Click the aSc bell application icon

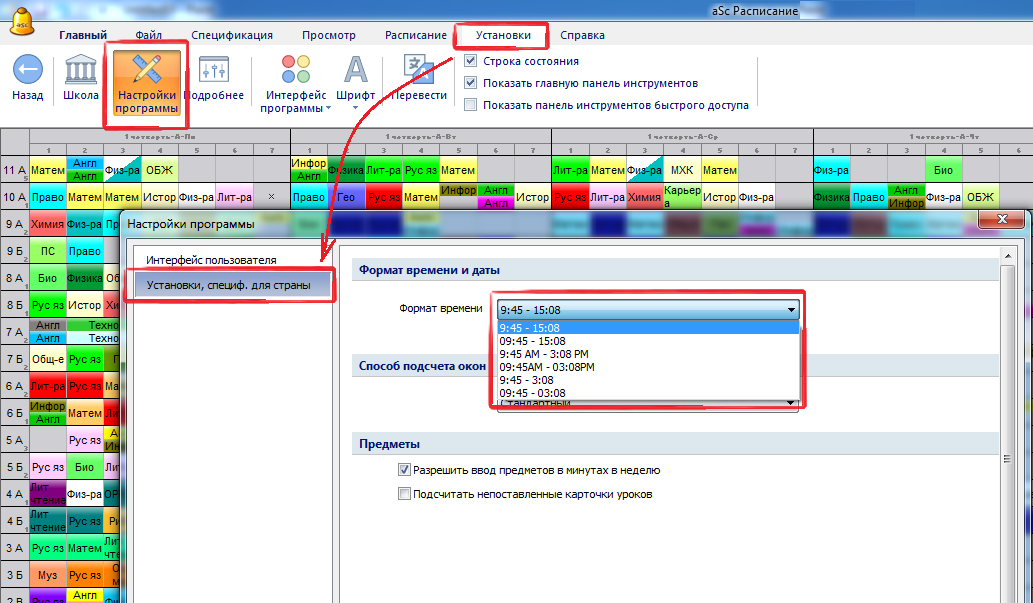(x=20, y=18)
